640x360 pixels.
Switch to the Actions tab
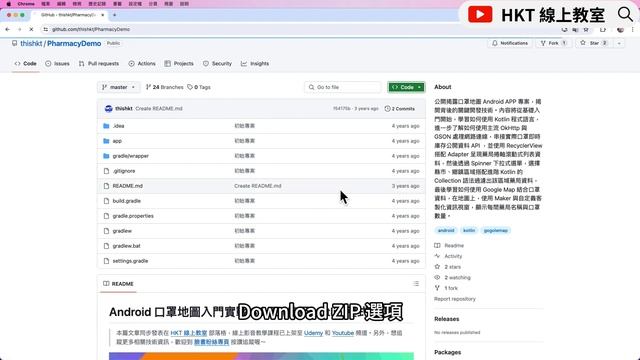(142, 64)
